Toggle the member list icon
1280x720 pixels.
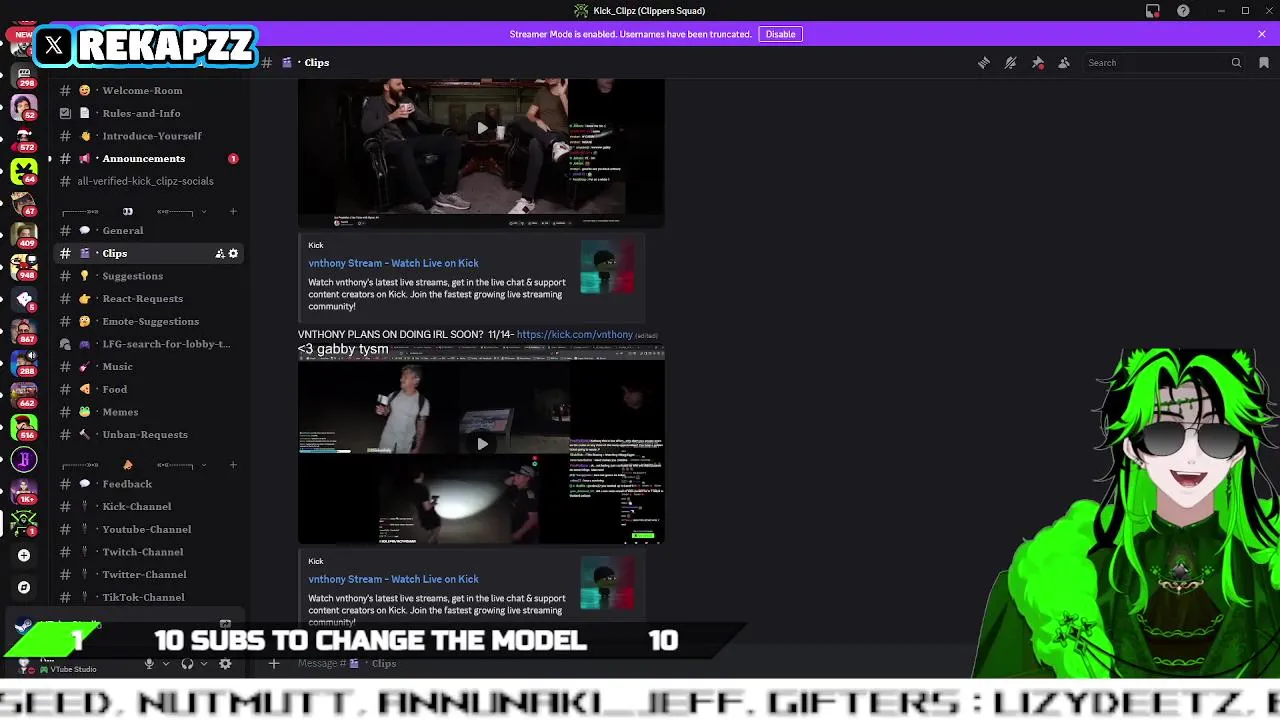pos(1064,63)
